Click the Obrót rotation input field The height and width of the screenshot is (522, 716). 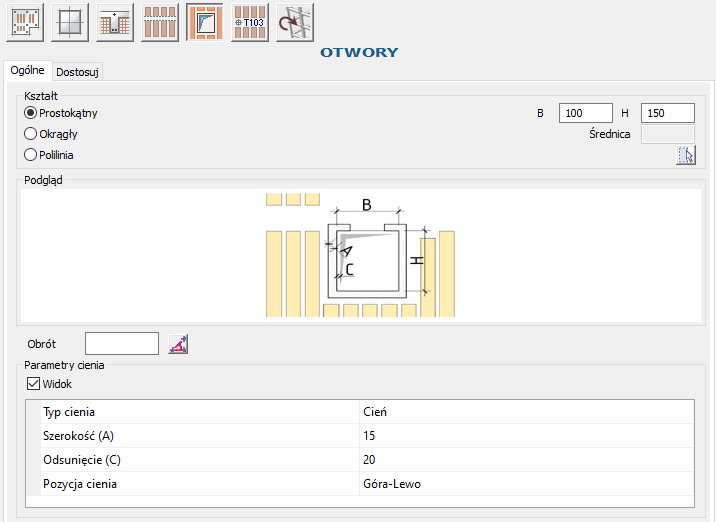point(122,344)
